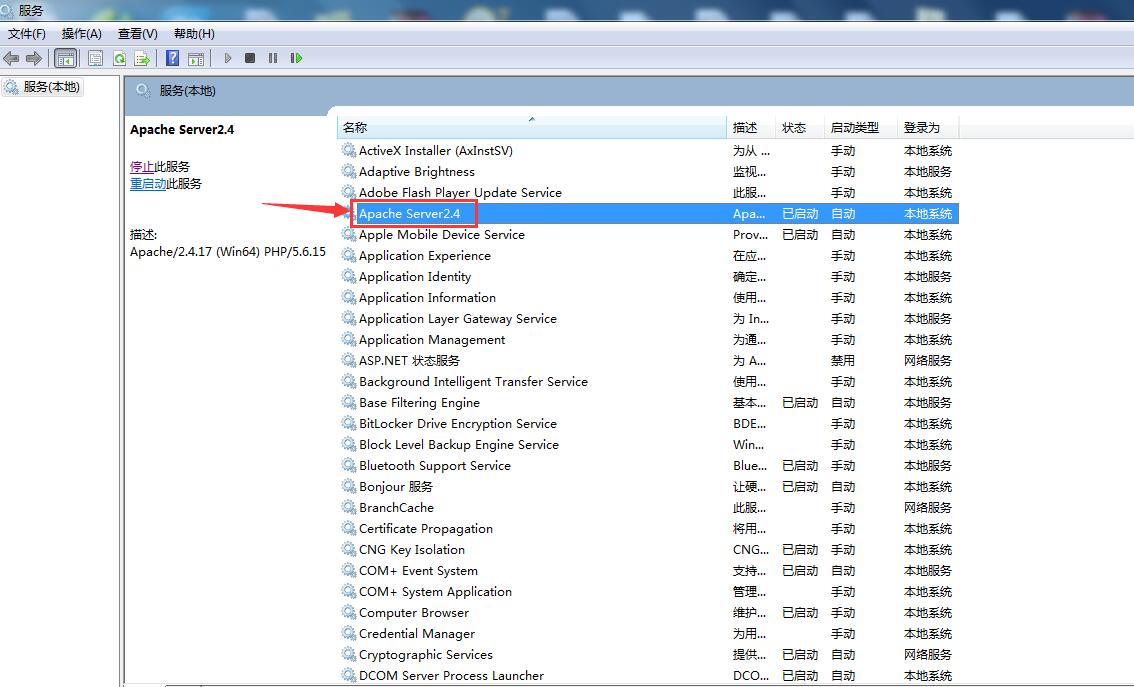Sort by the 描述 column header

tap(751, 127)
